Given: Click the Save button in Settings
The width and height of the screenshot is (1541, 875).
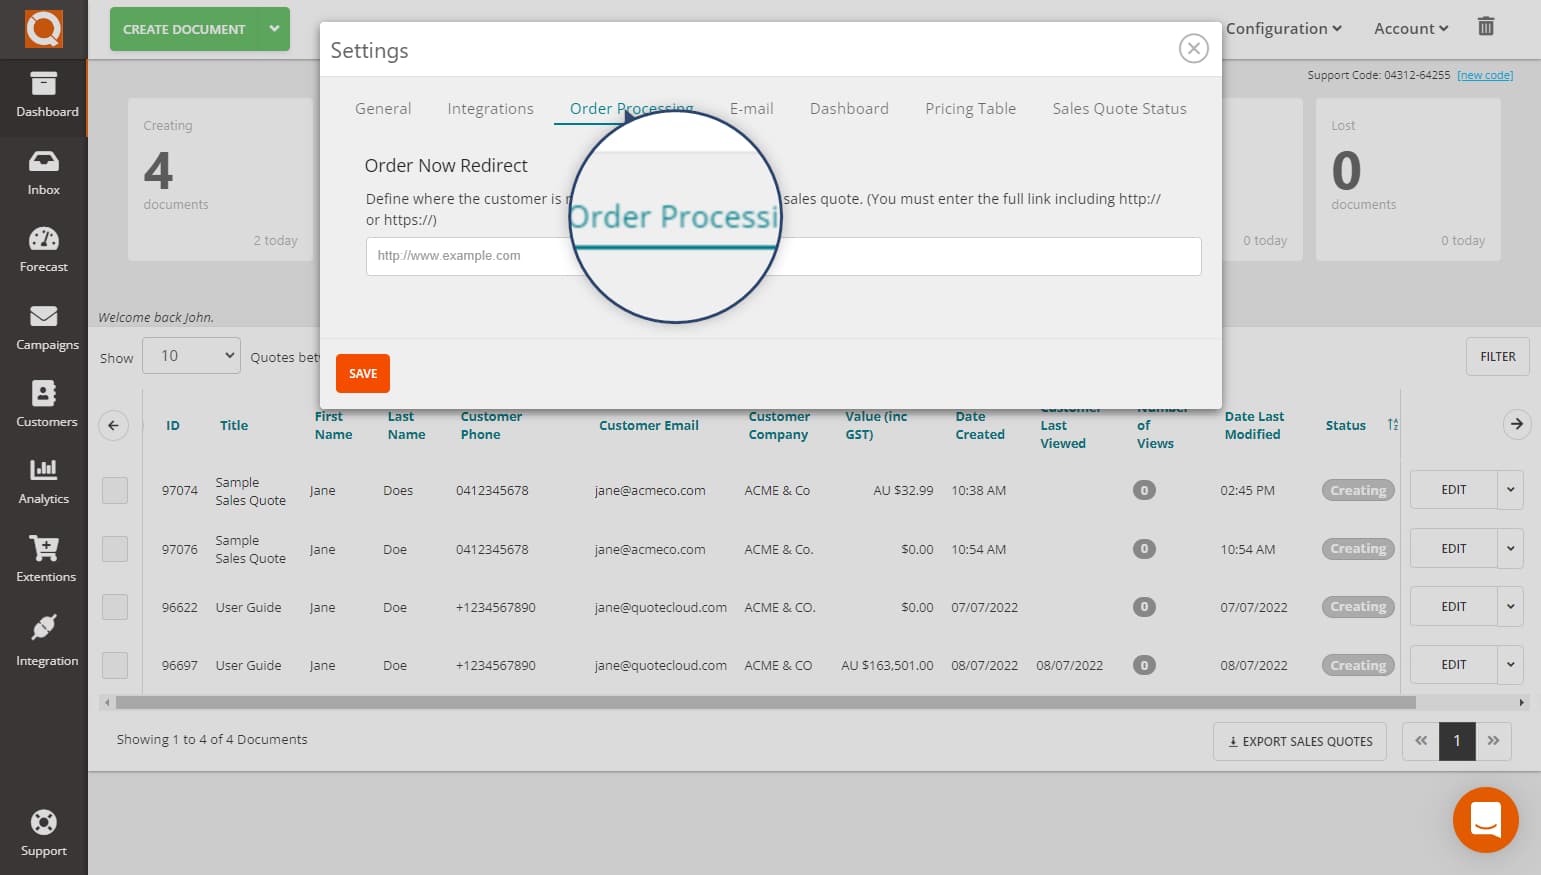Looking at the screenshot, I should coord(362,373).
